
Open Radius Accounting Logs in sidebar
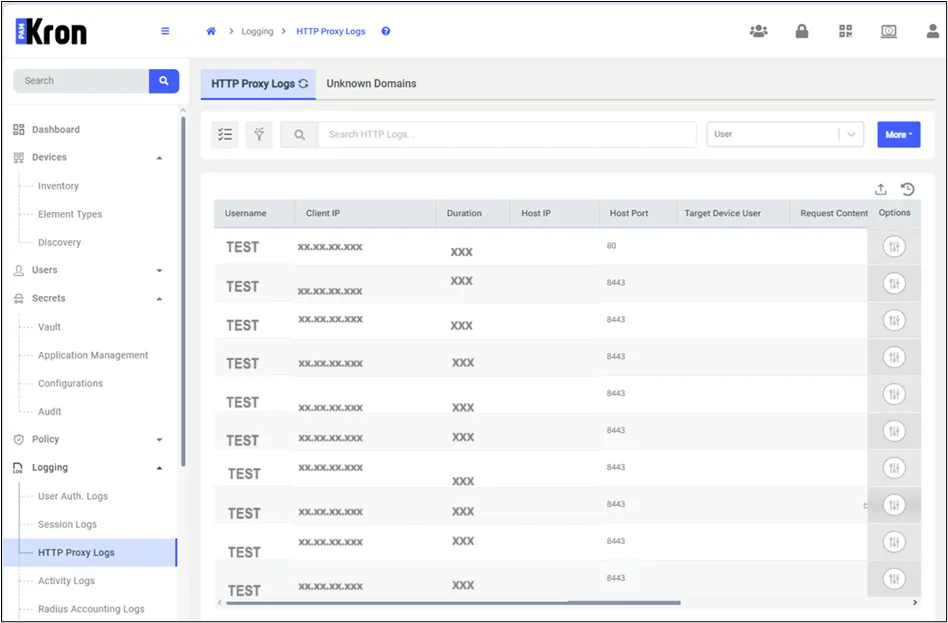point(91,609)
